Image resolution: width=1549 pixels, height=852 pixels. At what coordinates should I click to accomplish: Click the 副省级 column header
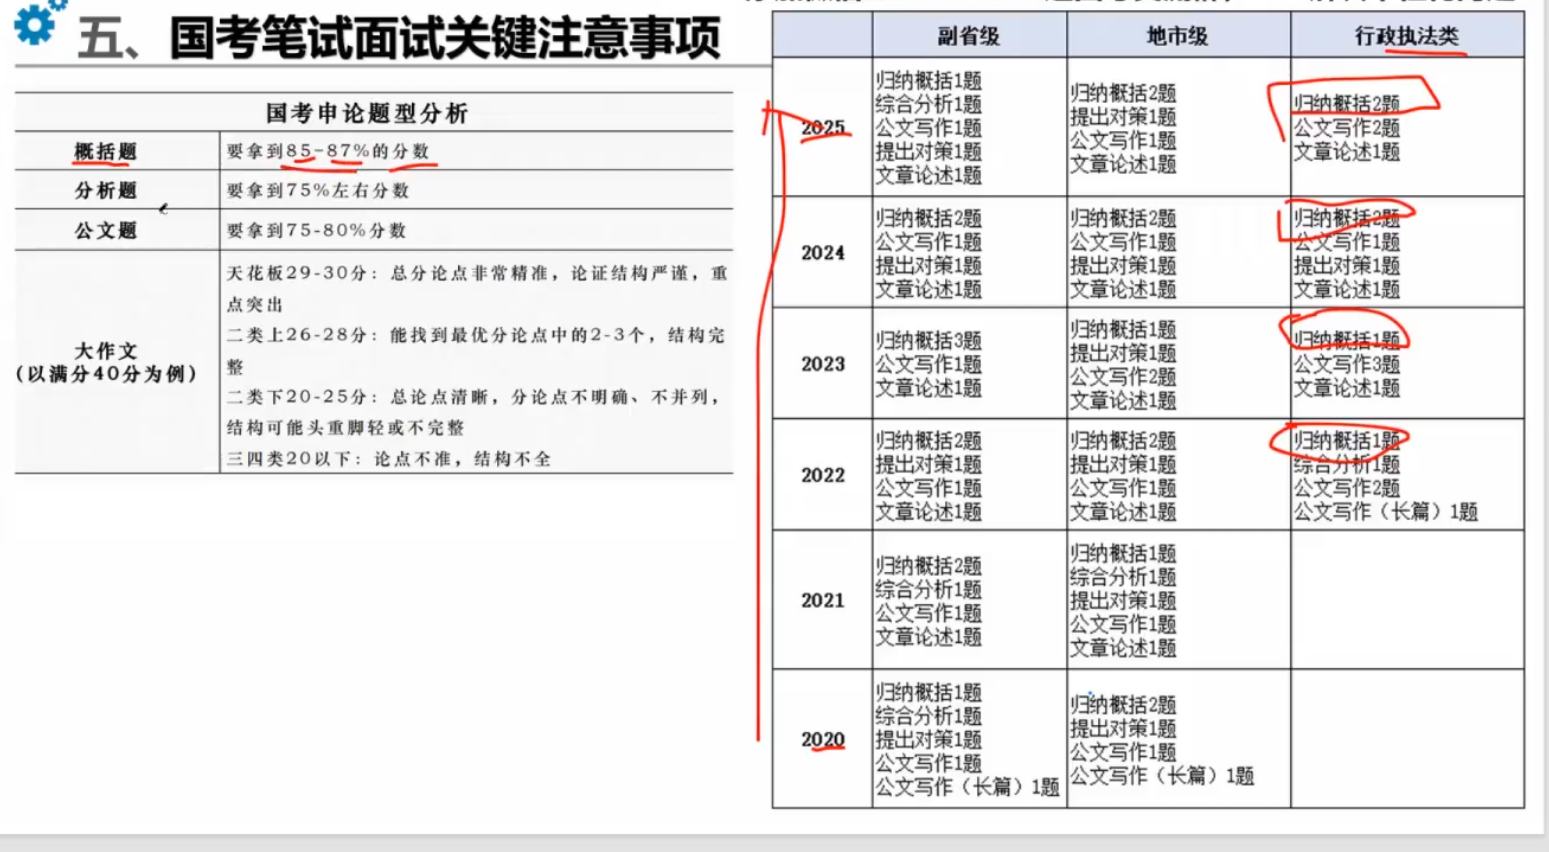968,37
